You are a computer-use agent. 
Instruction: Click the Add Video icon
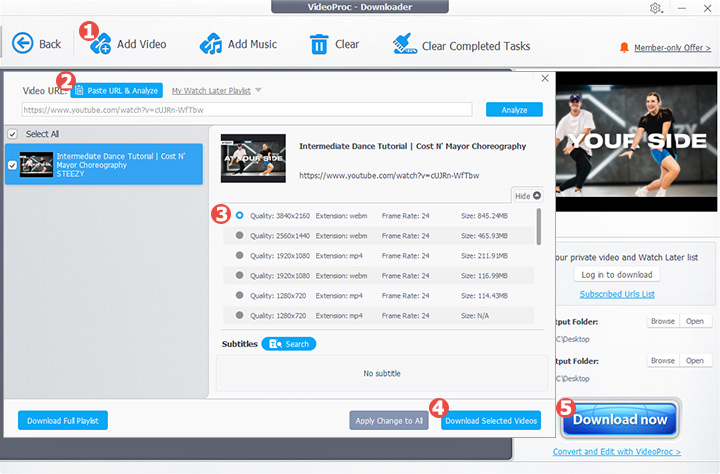(98, 44)
